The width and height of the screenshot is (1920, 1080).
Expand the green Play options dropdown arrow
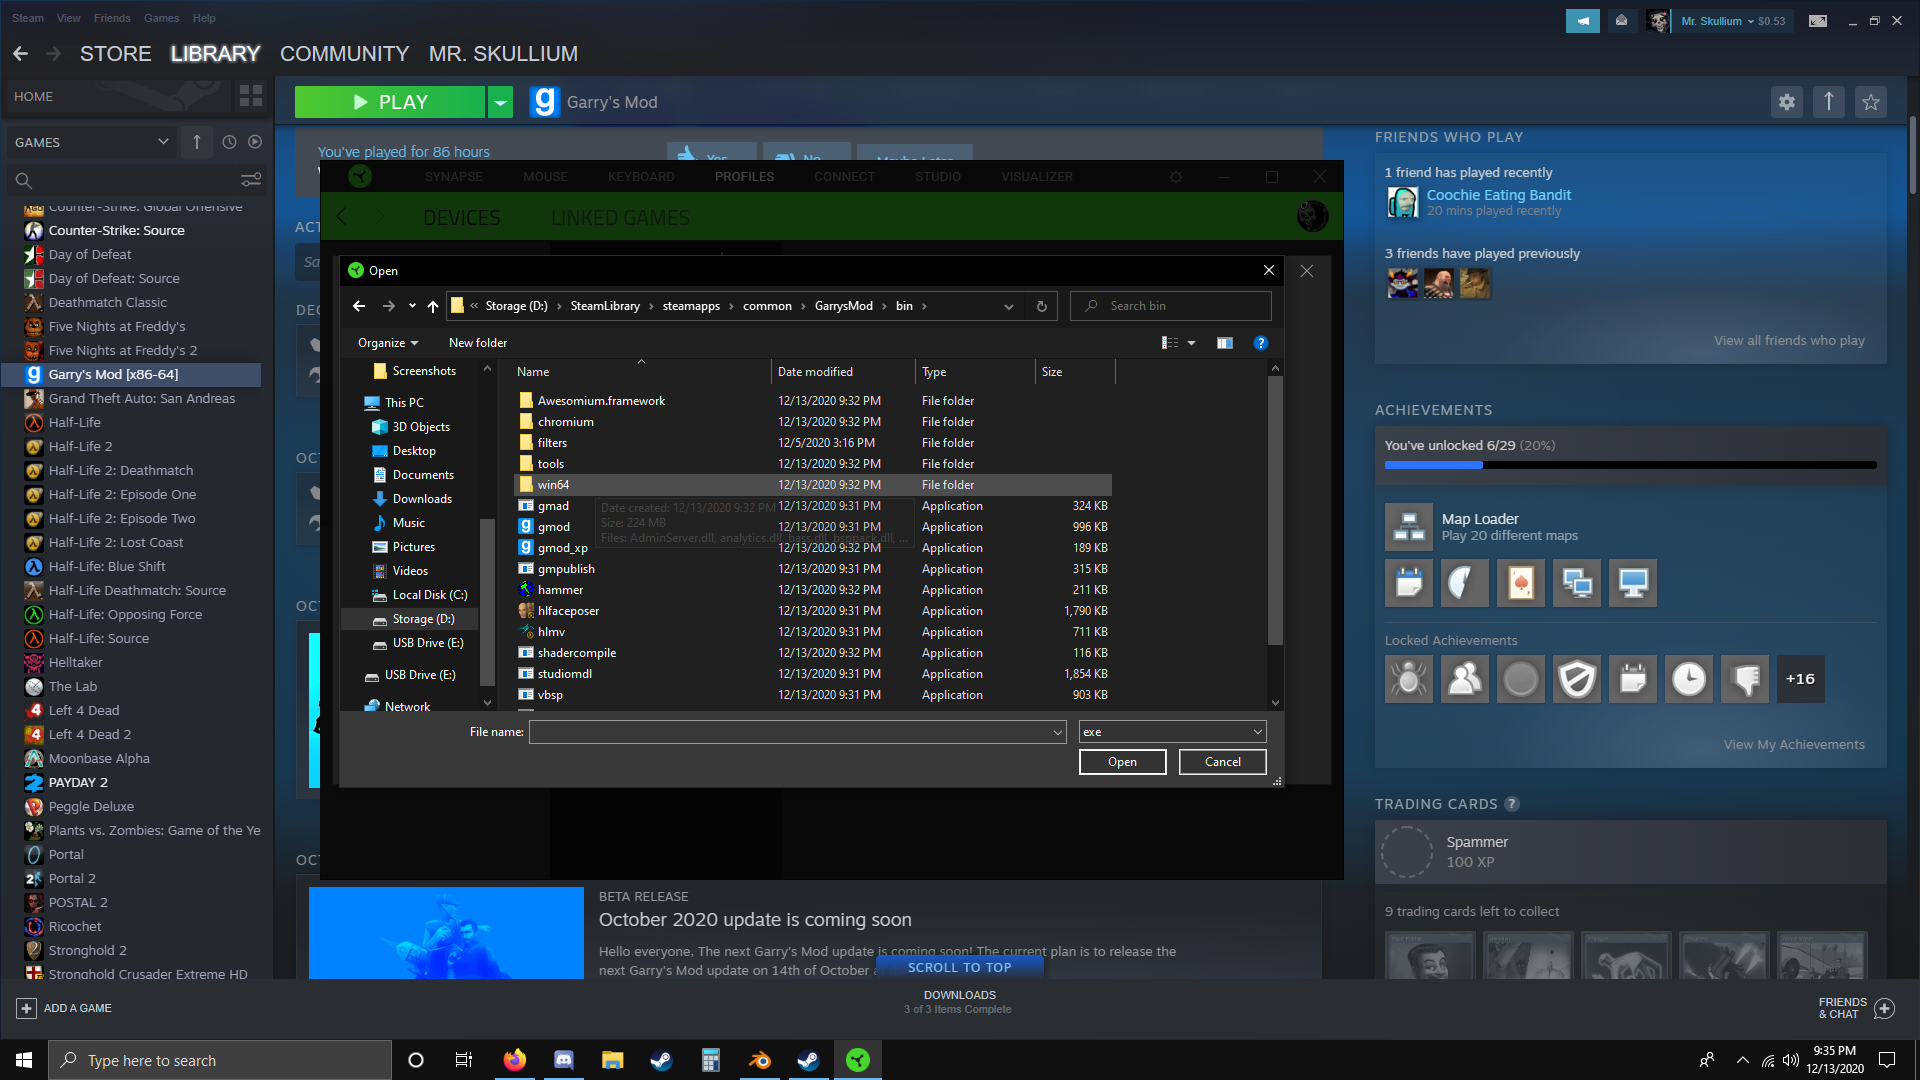(x=500, y=102)
